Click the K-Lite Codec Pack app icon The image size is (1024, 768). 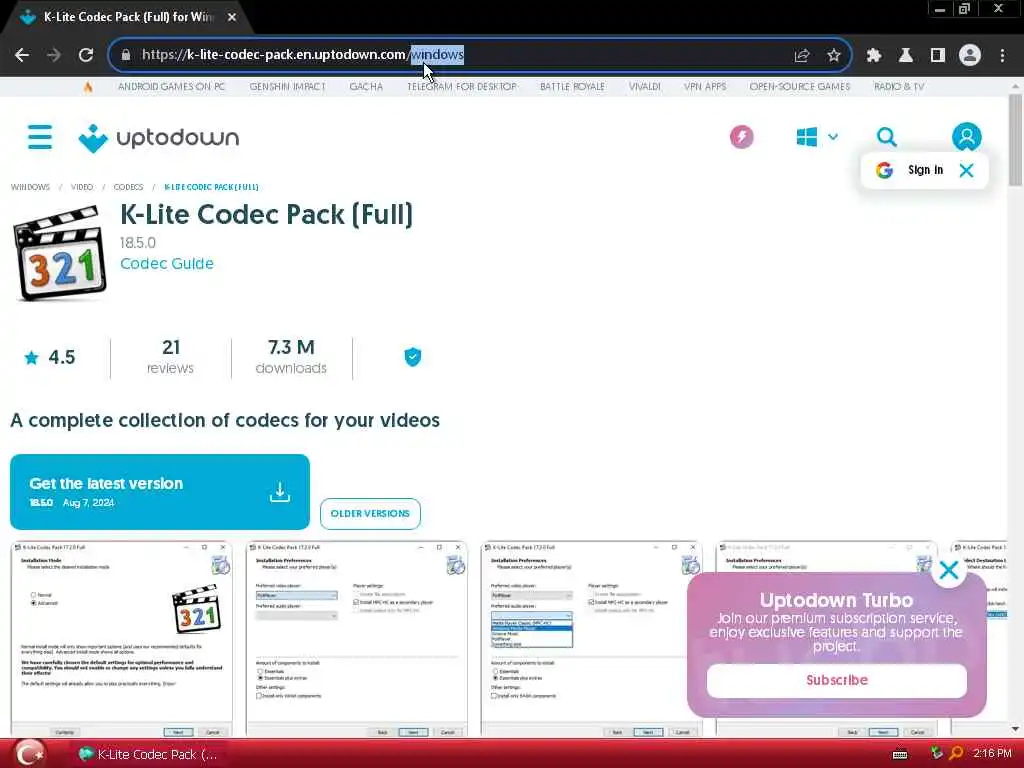(x=60, y=253)
